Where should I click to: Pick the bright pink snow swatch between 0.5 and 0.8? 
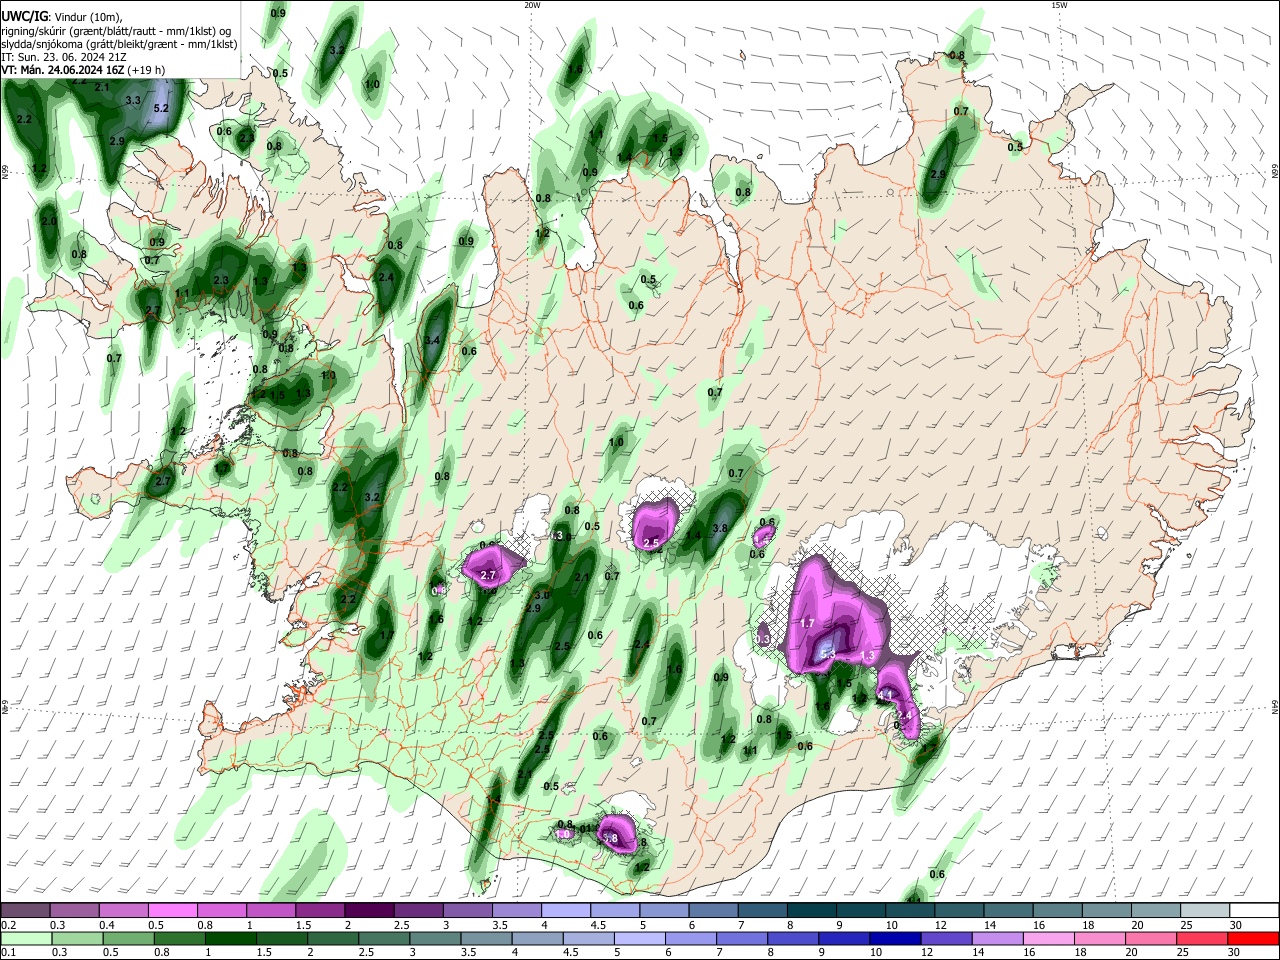click(x=171, y=910)
